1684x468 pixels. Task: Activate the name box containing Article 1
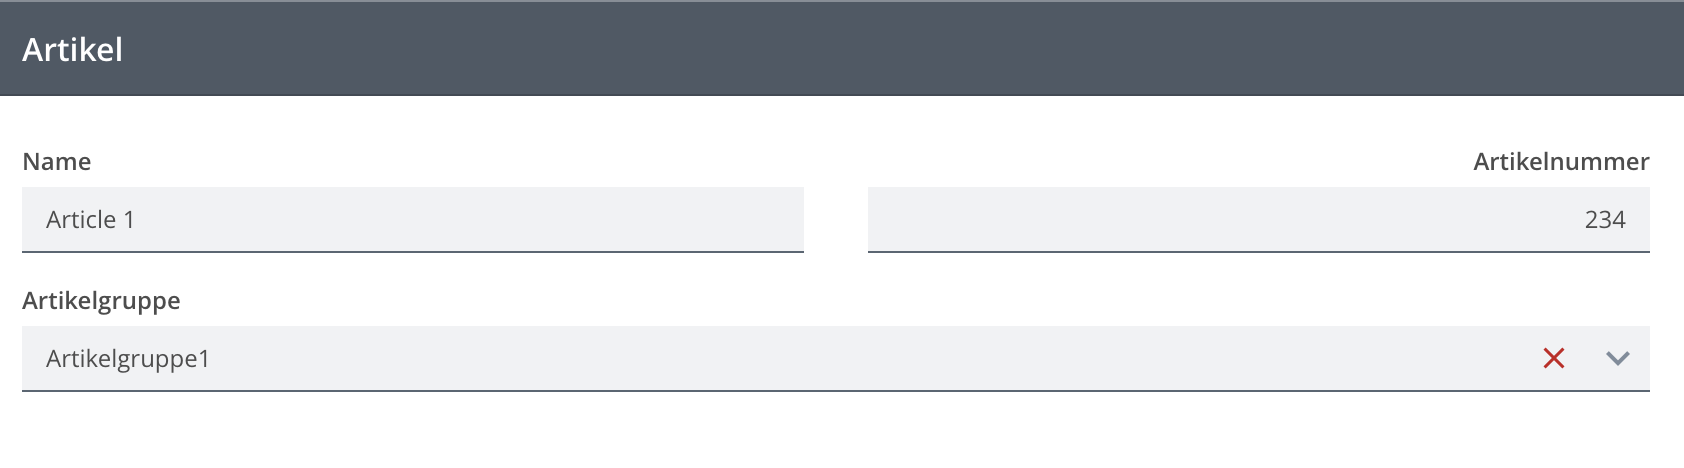coord(413,220)
